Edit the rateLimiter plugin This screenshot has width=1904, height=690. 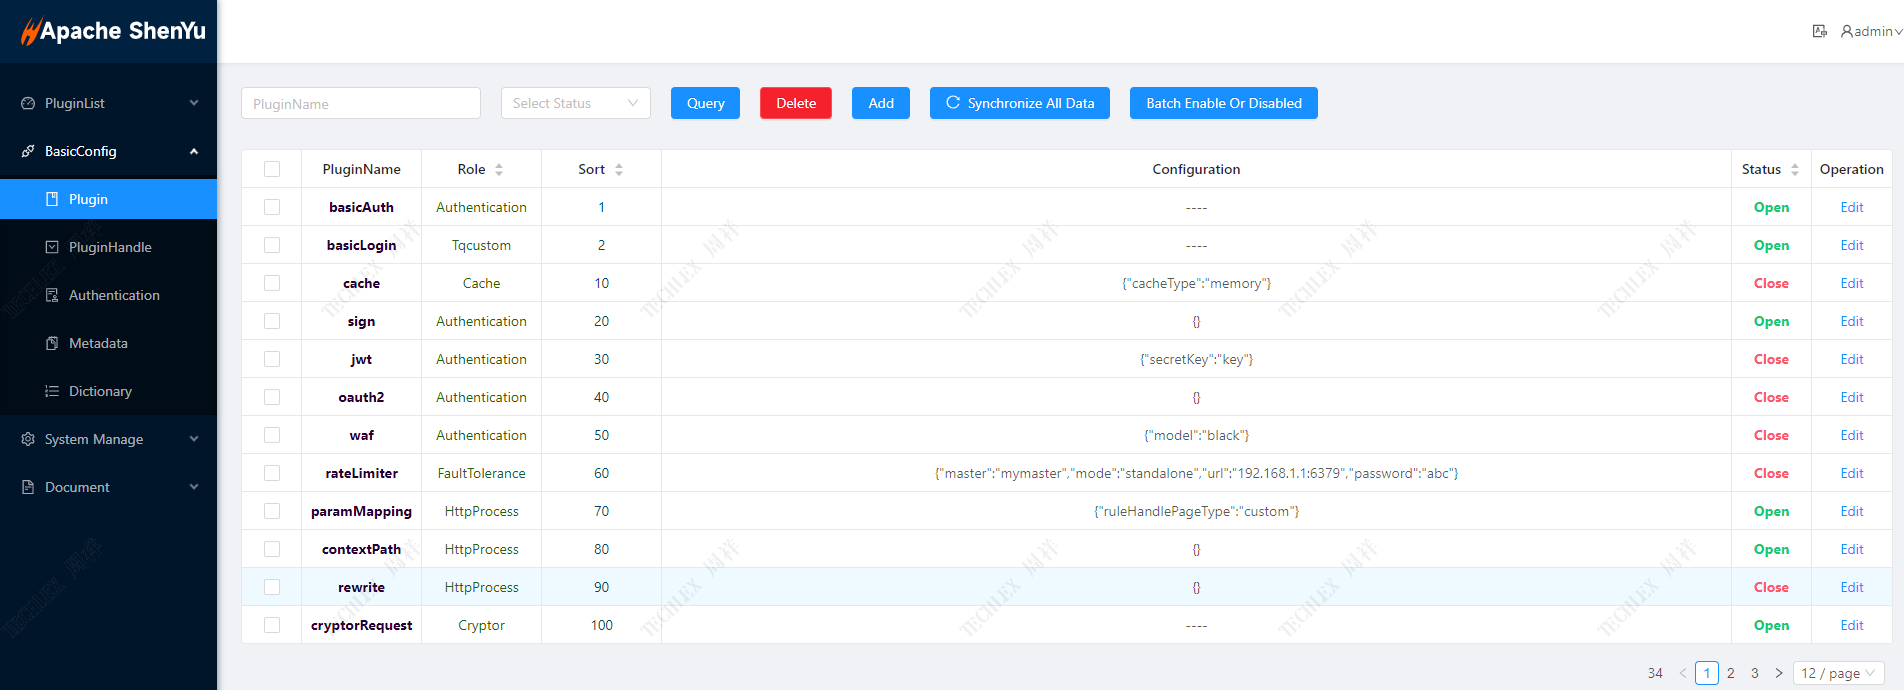(1852, 473)
